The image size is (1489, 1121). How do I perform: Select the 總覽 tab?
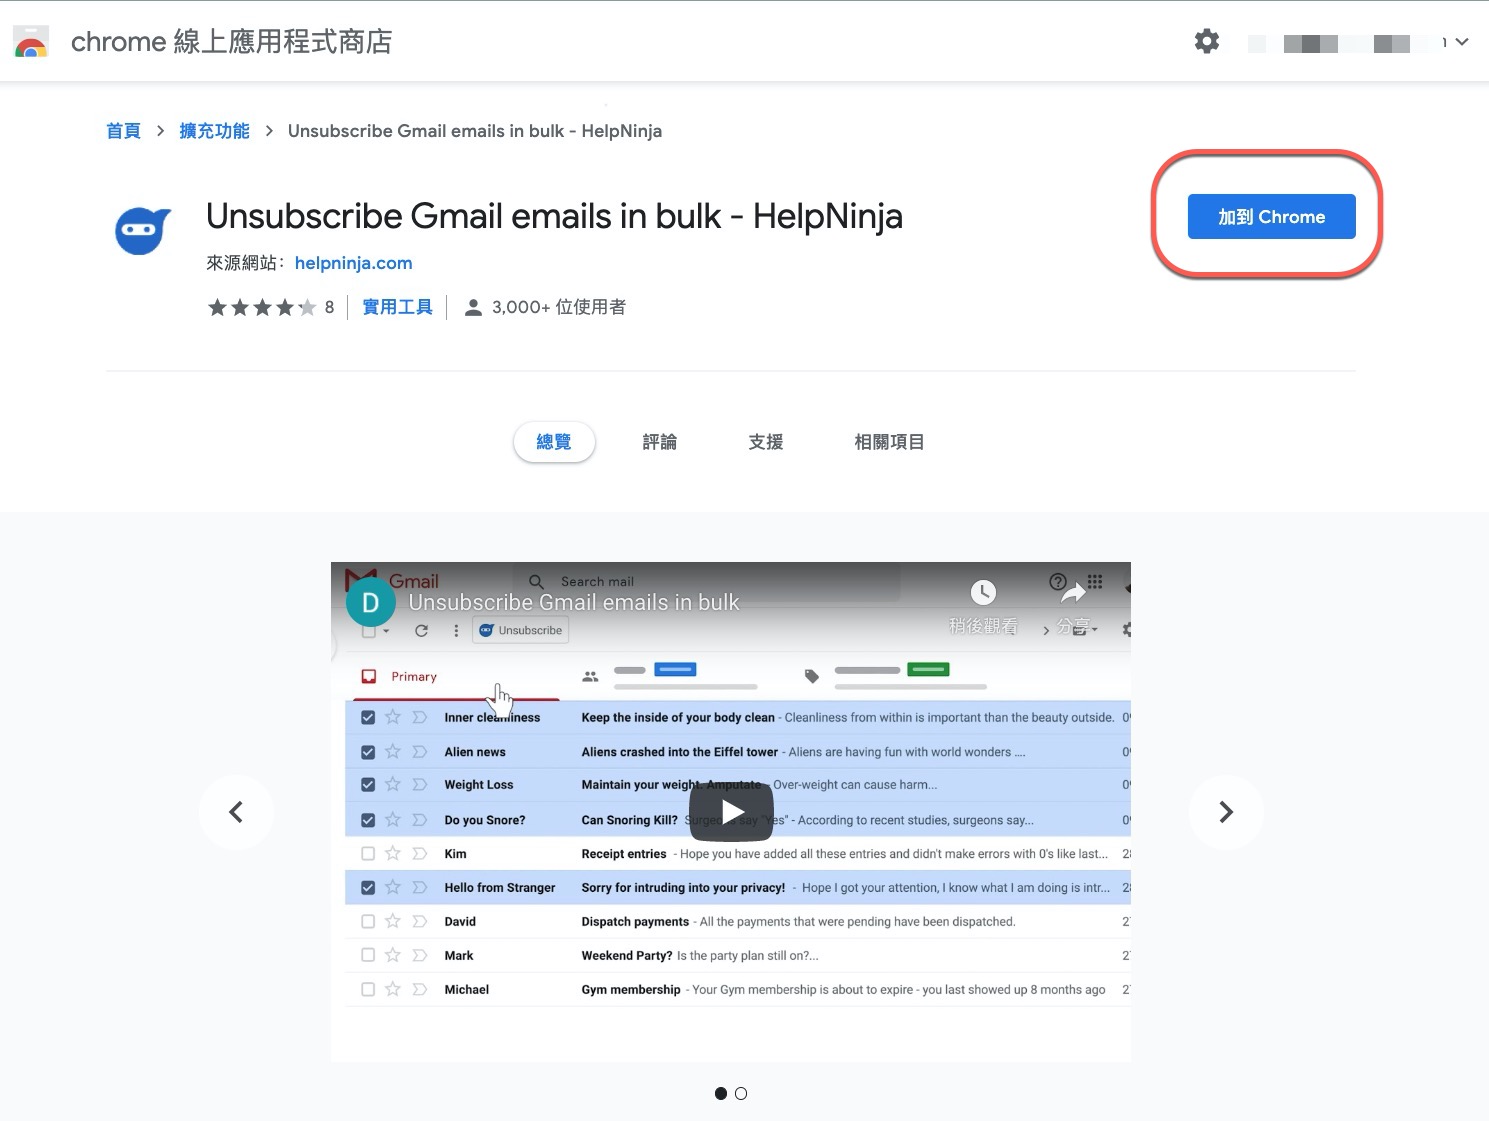point(554,442)
